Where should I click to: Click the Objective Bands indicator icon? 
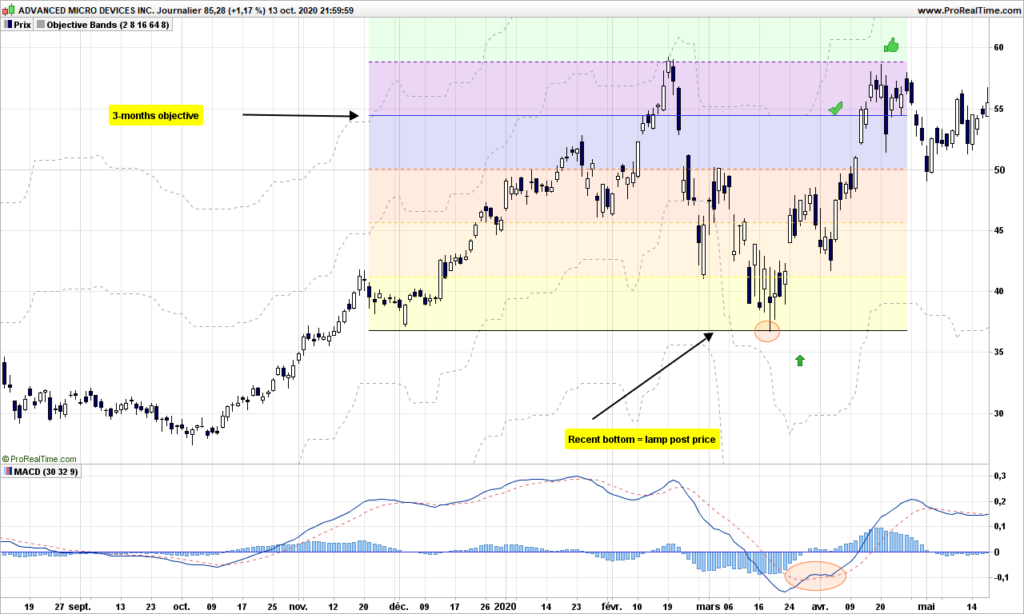(40, 25)
